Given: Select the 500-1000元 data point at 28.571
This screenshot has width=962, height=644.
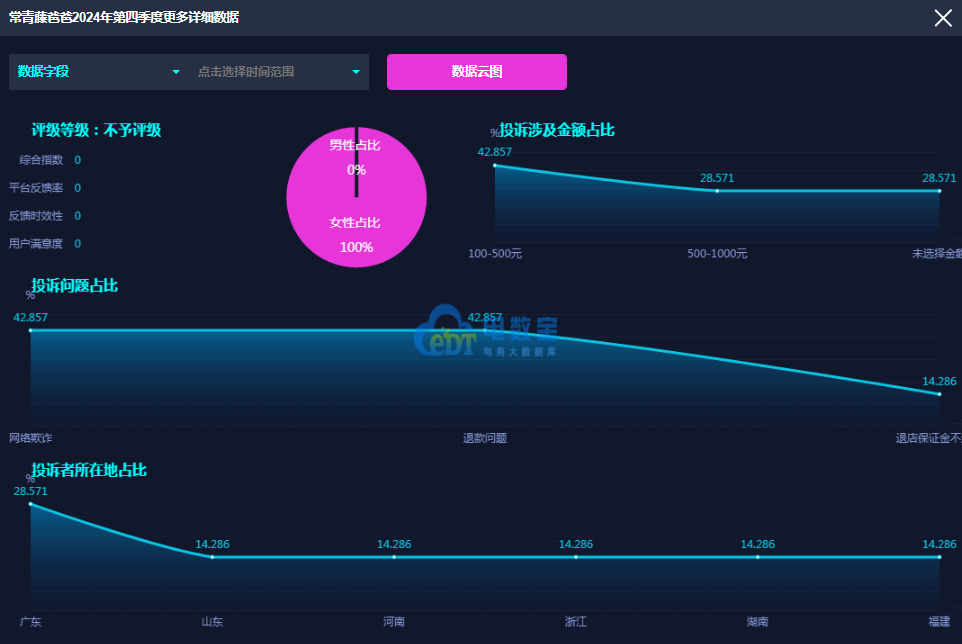Looking at the screenshot, I should point(717,190).
